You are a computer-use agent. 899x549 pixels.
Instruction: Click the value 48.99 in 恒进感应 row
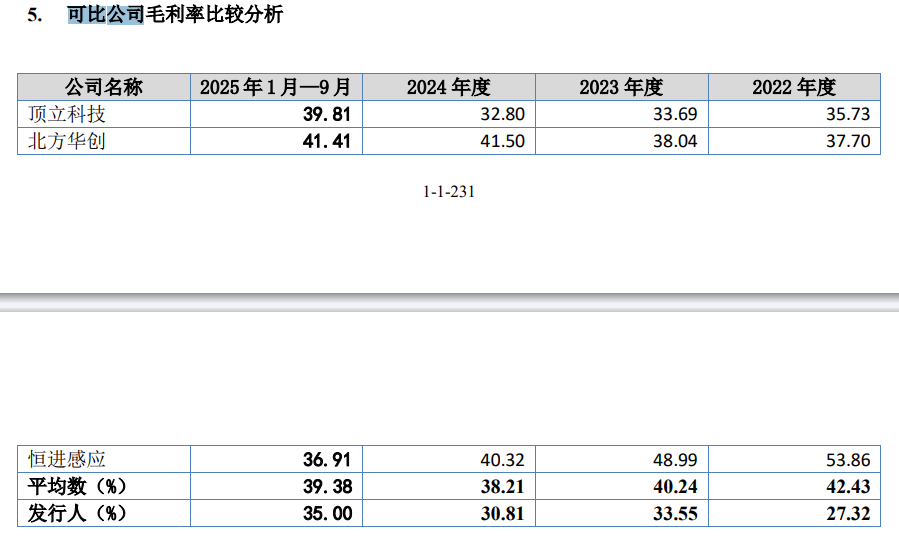674,460
